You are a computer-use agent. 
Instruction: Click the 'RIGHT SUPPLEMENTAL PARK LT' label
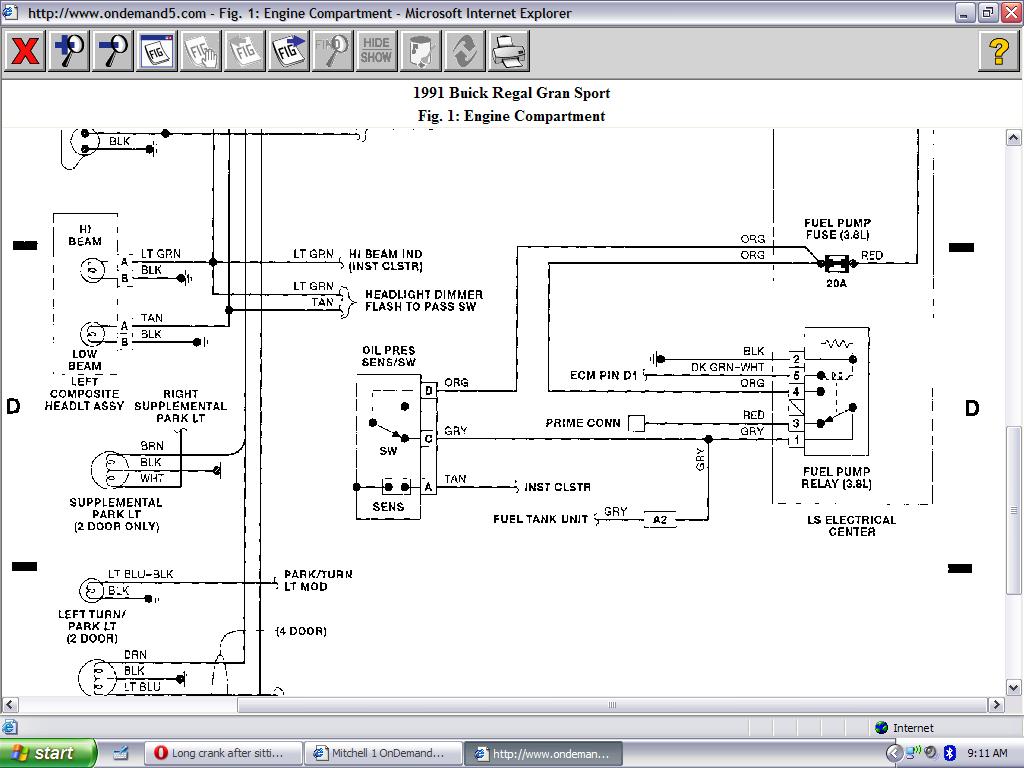pyautogui.click(x=181, y=406)
